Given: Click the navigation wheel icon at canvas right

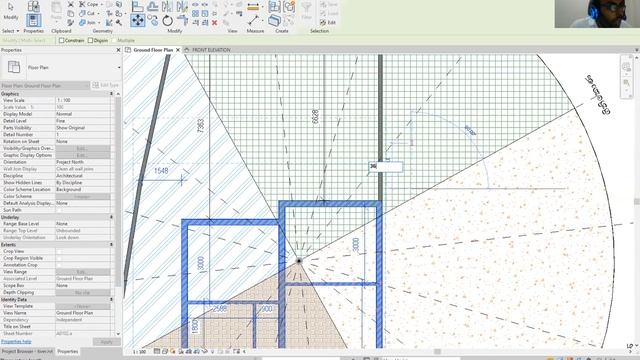Looking at the screenshot, I should [627, 67].
